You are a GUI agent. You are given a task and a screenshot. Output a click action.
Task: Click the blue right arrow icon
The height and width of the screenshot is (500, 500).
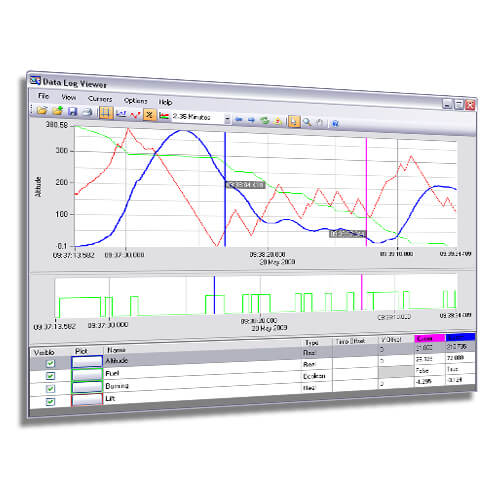pyautogui.click(x=251, y=120)
